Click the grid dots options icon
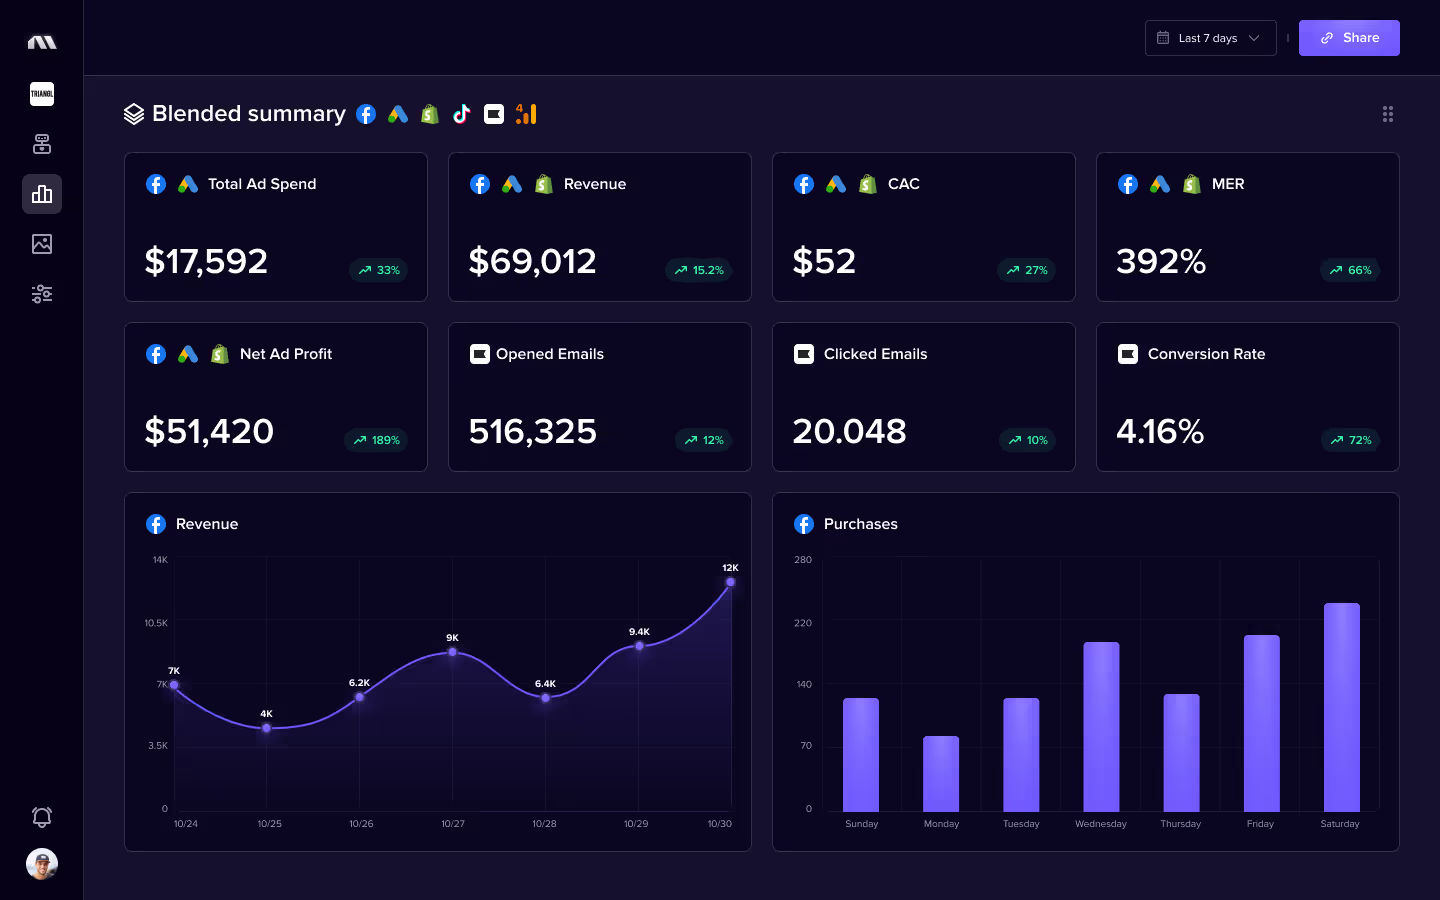The width and height of the screenshot is (1440, 900). [x=1388, y=114]
